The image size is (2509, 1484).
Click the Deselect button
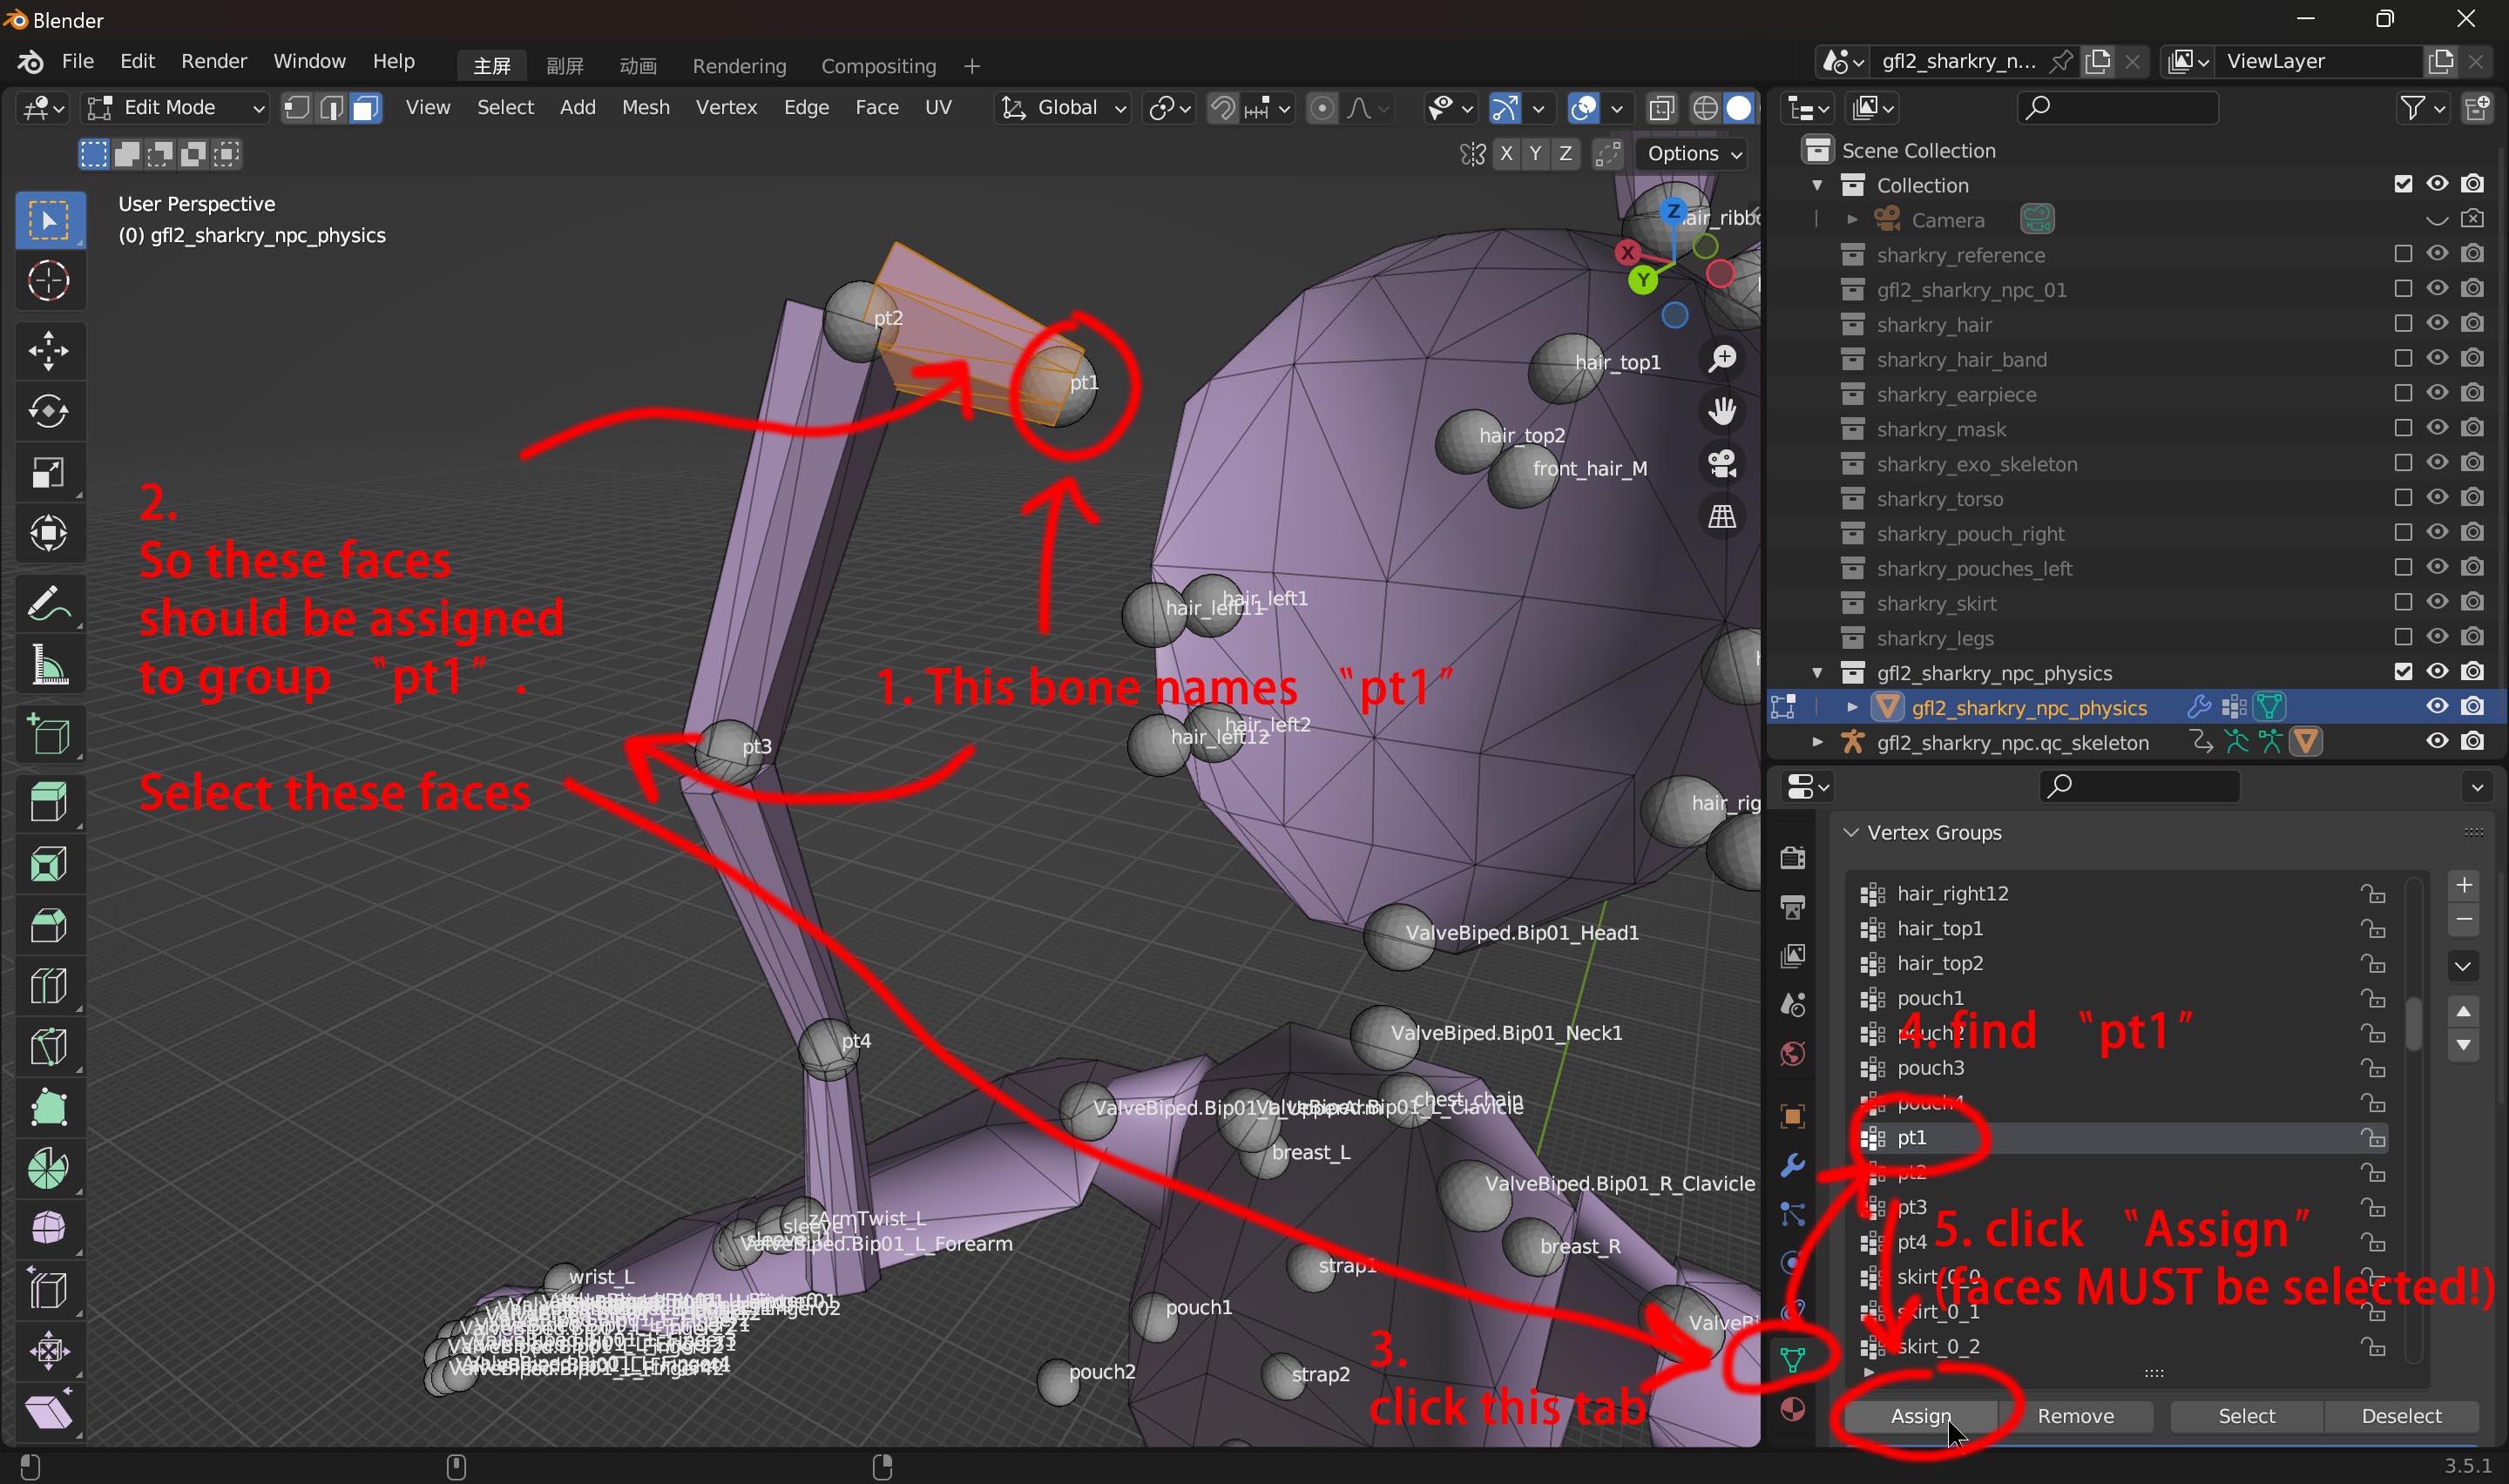(x=2400, y=1415)
